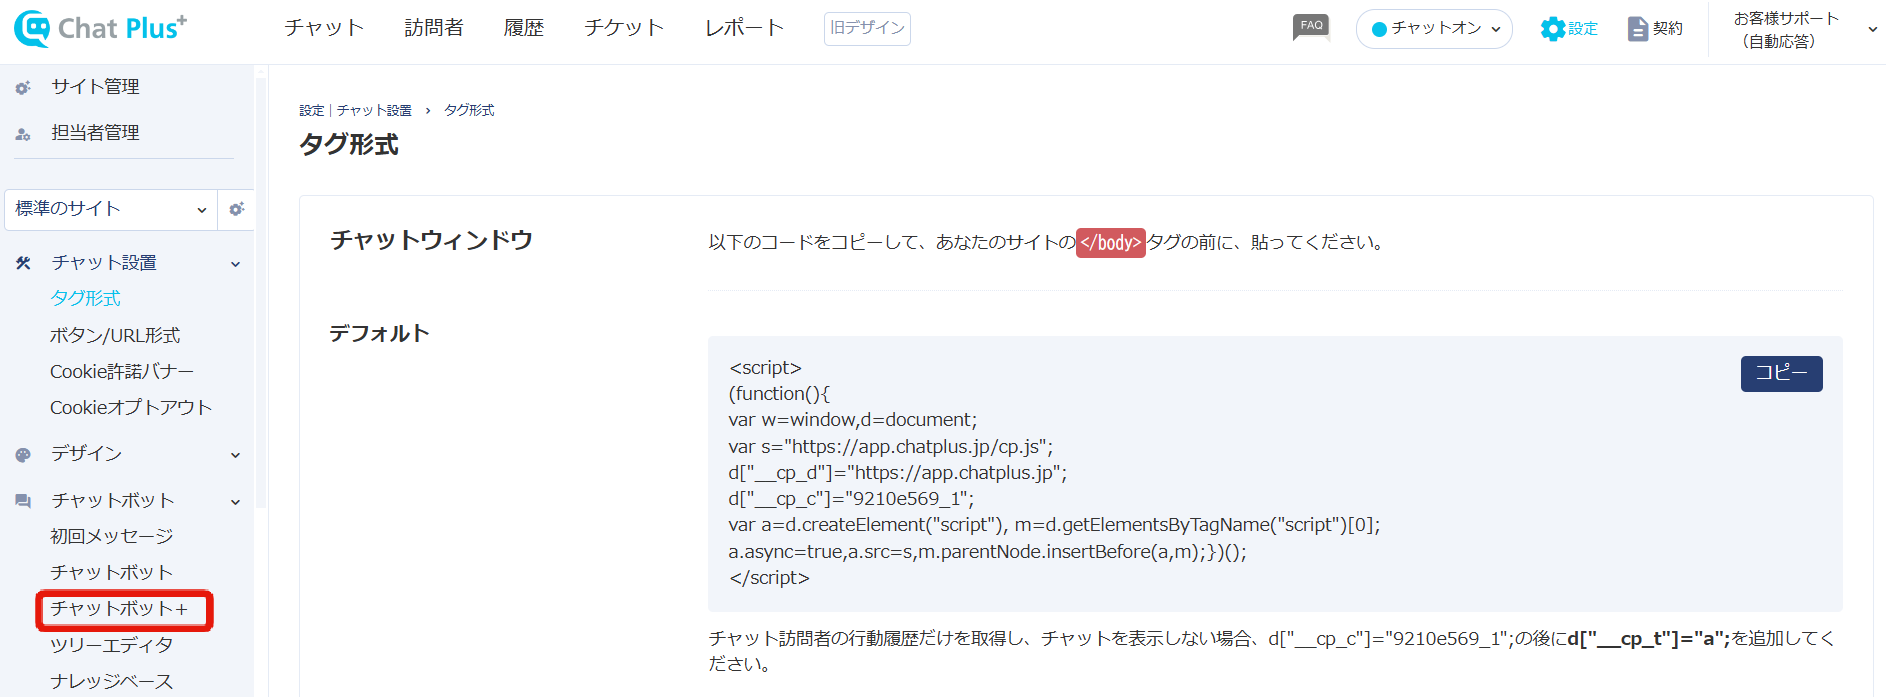The width and height of the screenshot is (1886, 697).
Task: Open 担当者管理 in the sidebar
Action: tap(96, 133)
